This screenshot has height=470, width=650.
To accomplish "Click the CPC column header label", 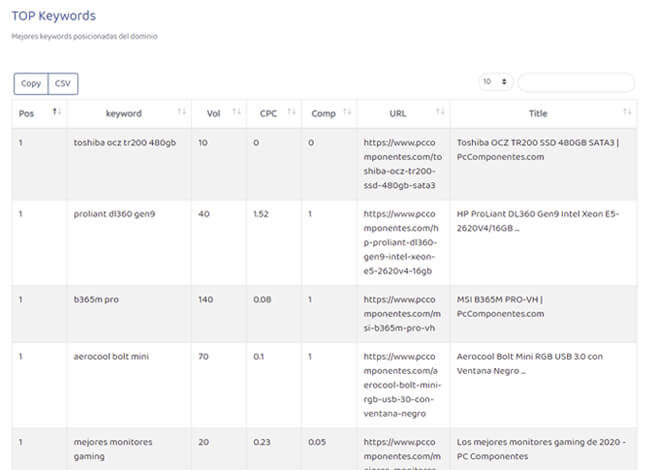I will 268,114.
